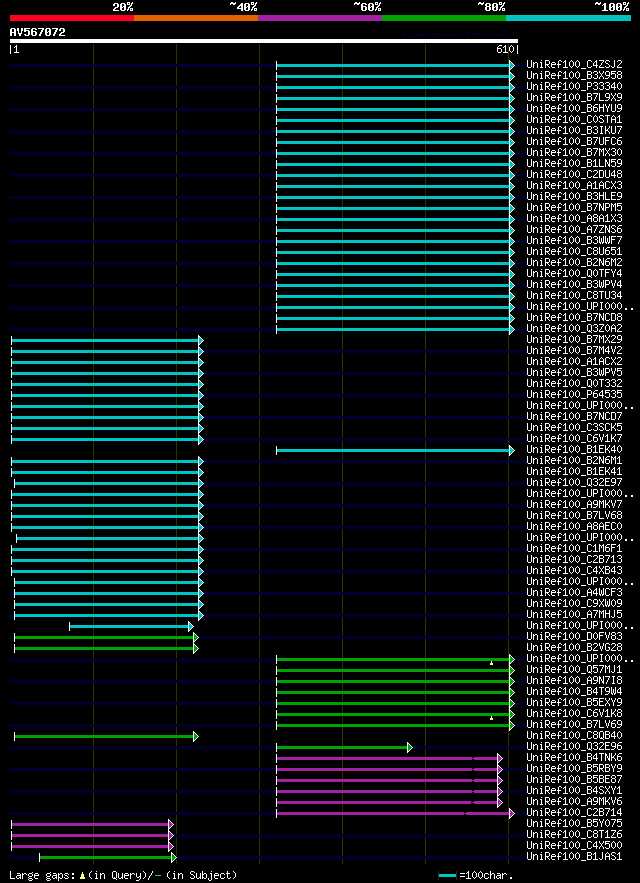Select the green alignment bar for UniRef100_D0FV83
This screenshot has height=883, width=640.
(x=106, y=637)
